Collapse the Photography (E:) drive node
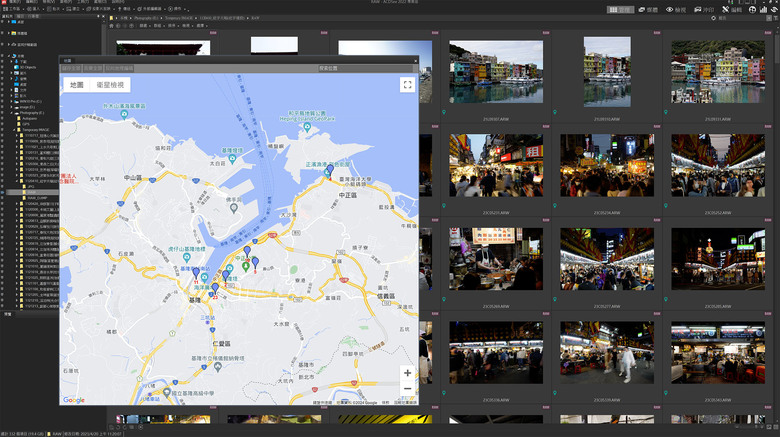The height and width of the screenshot is (437, 780). point(12,113)
